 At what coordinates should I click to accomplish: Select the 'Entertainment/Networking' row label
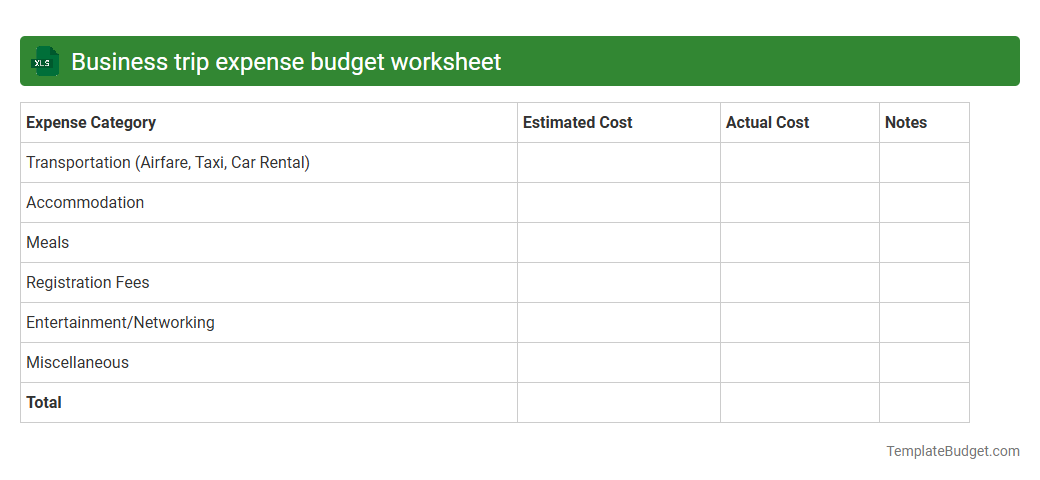tap(120, 322)
